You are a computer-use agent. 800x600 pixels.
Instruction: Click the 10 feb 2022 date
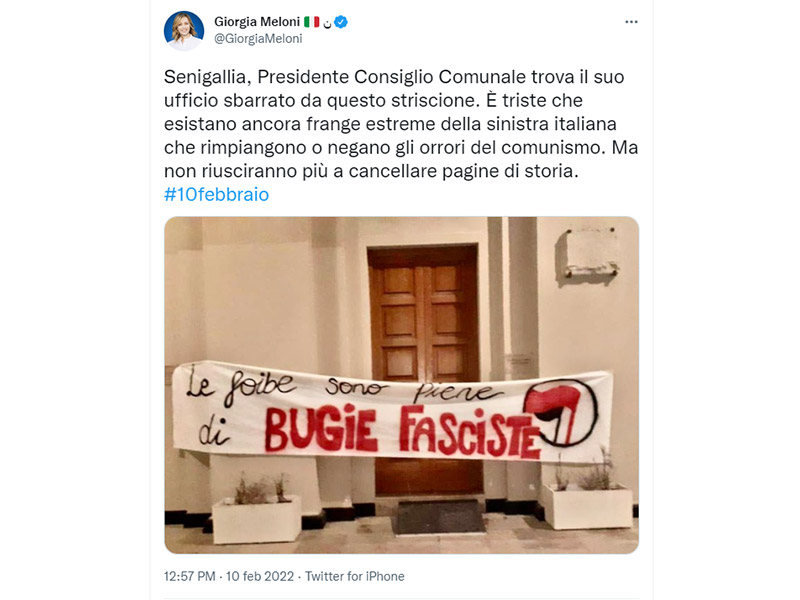click(260, 576)
